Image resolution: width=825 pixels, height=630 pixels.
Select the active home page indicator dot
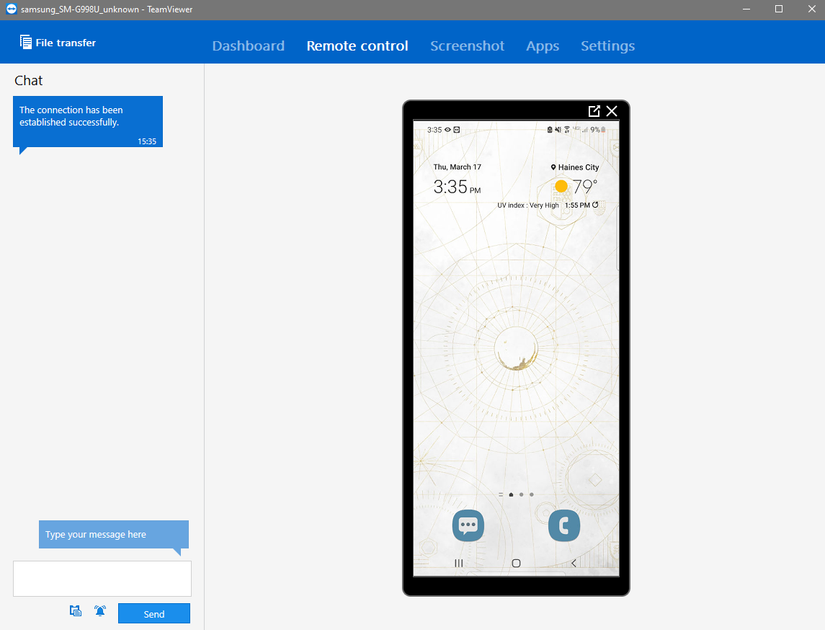pos(511,495)
